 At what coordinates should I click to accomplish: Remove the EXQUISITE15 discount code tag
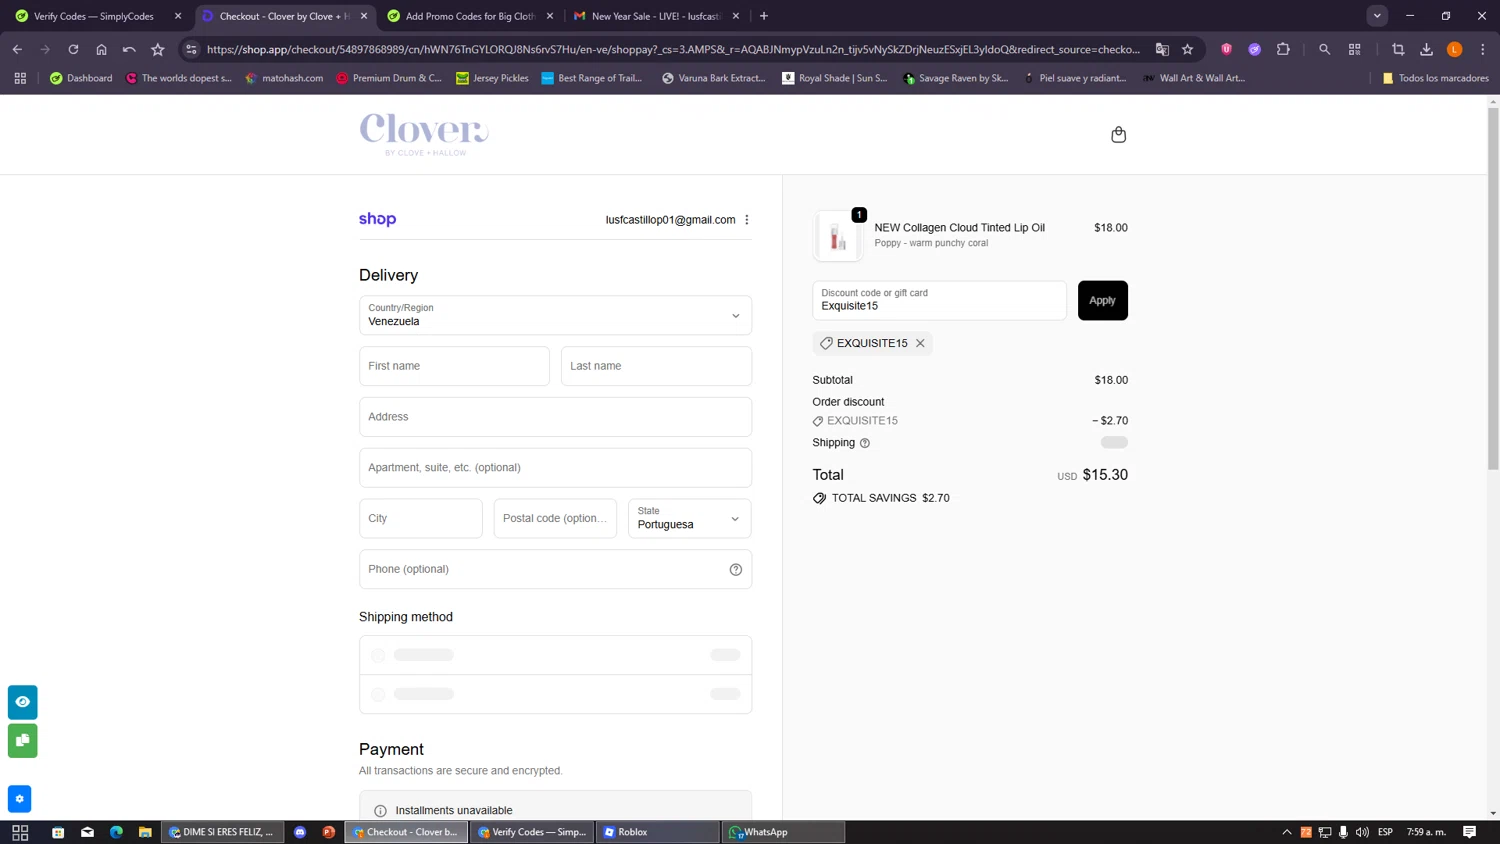(920, 343)
